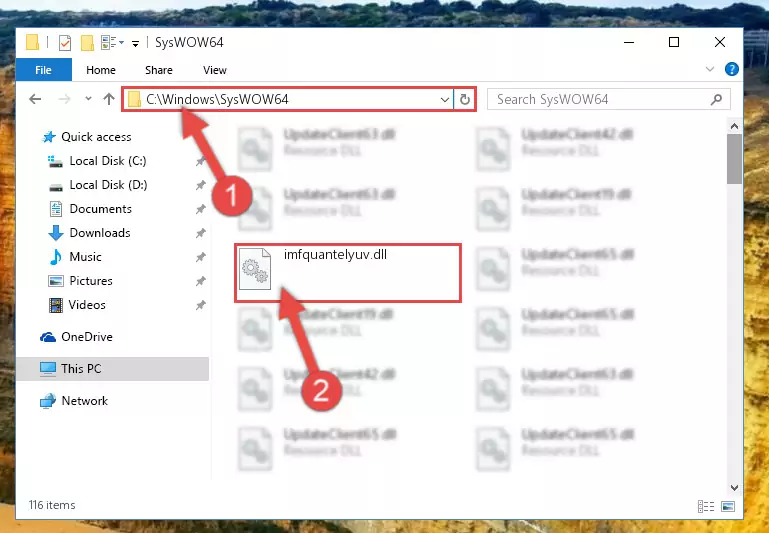Go back with the left arrow button
The height and width of the screenshot is (533, 769).
[35, 99]
